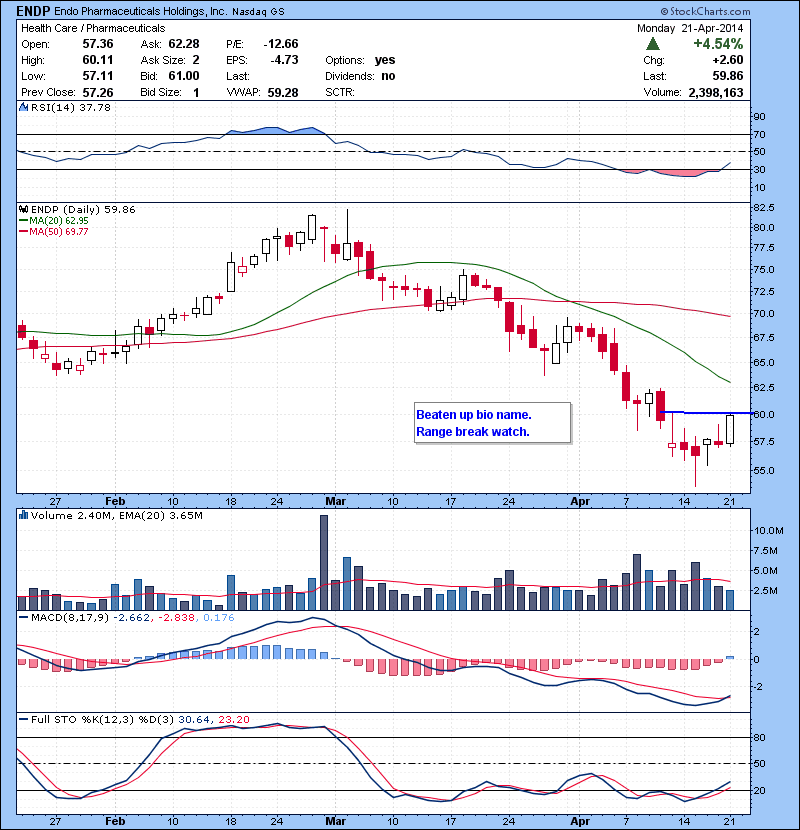This screenshot has width=800, height=830.
Task: Click the MACD(8,17,9) indicator label
Action: pyautogui.click(x=70, y=618)
